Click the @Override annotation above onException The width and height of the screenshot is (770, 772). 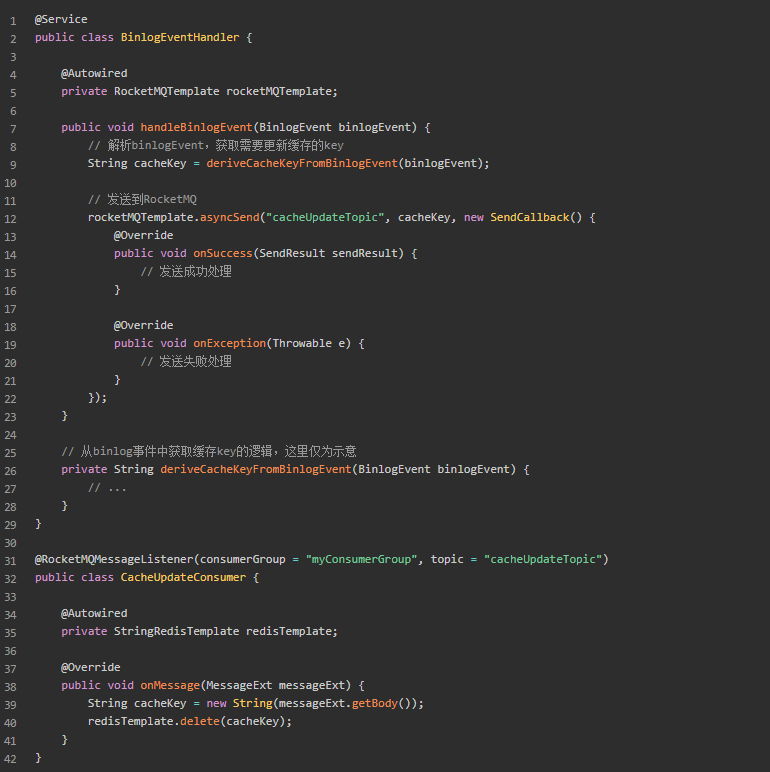pyautogui.click(x=143, y=325)
